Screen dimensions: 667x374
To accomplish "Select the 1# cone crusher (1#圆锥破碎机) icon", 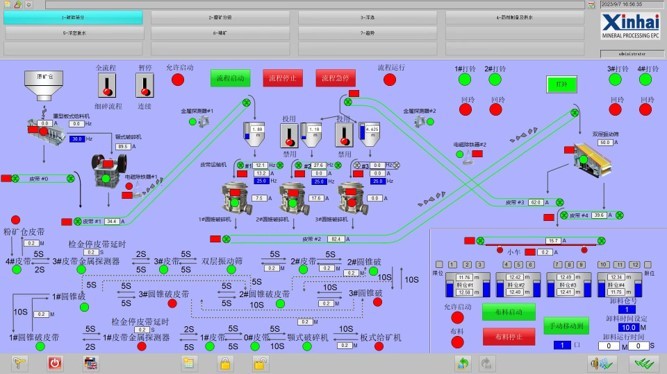I will pyautogui.click(x=236, y=198).
